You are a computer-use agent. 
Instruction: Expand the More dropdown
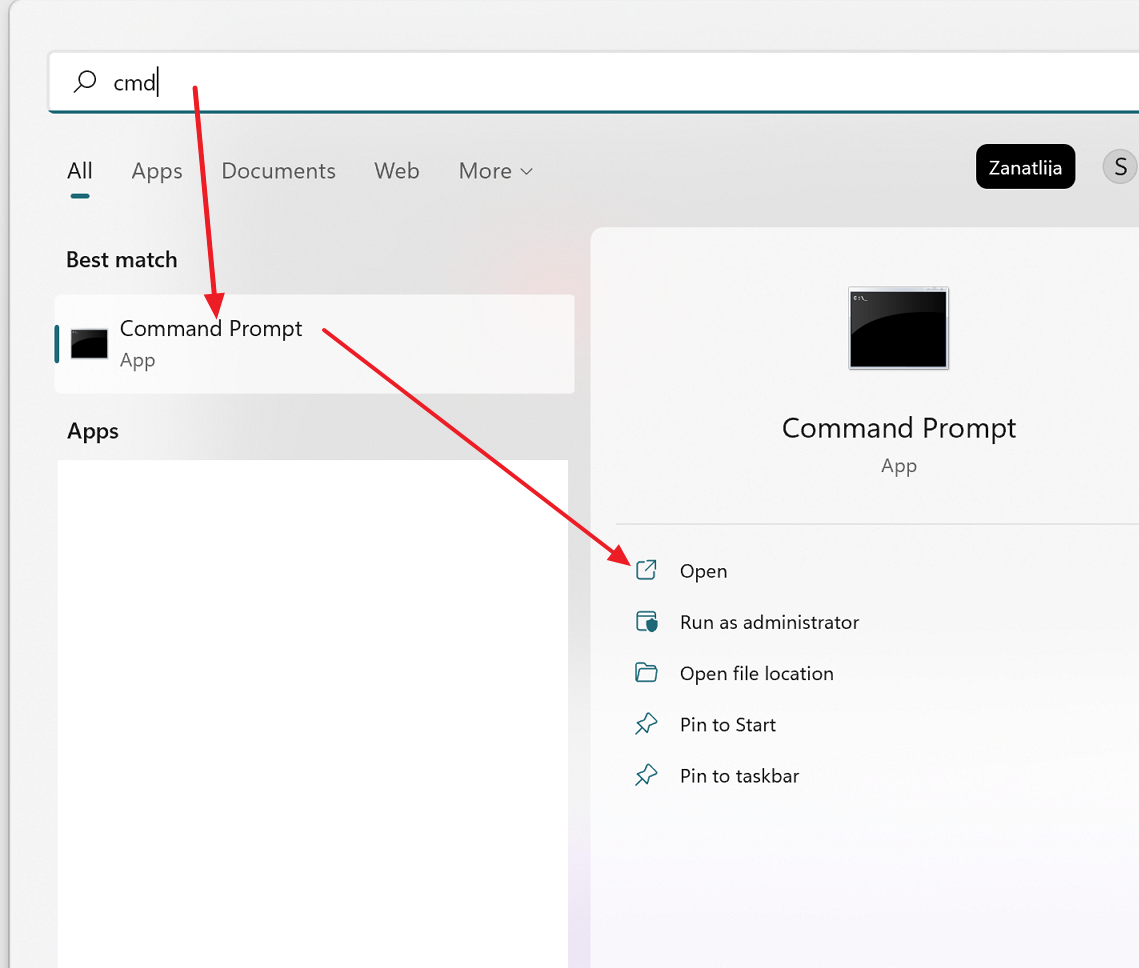pyautogui.click(x=495, y=171)
